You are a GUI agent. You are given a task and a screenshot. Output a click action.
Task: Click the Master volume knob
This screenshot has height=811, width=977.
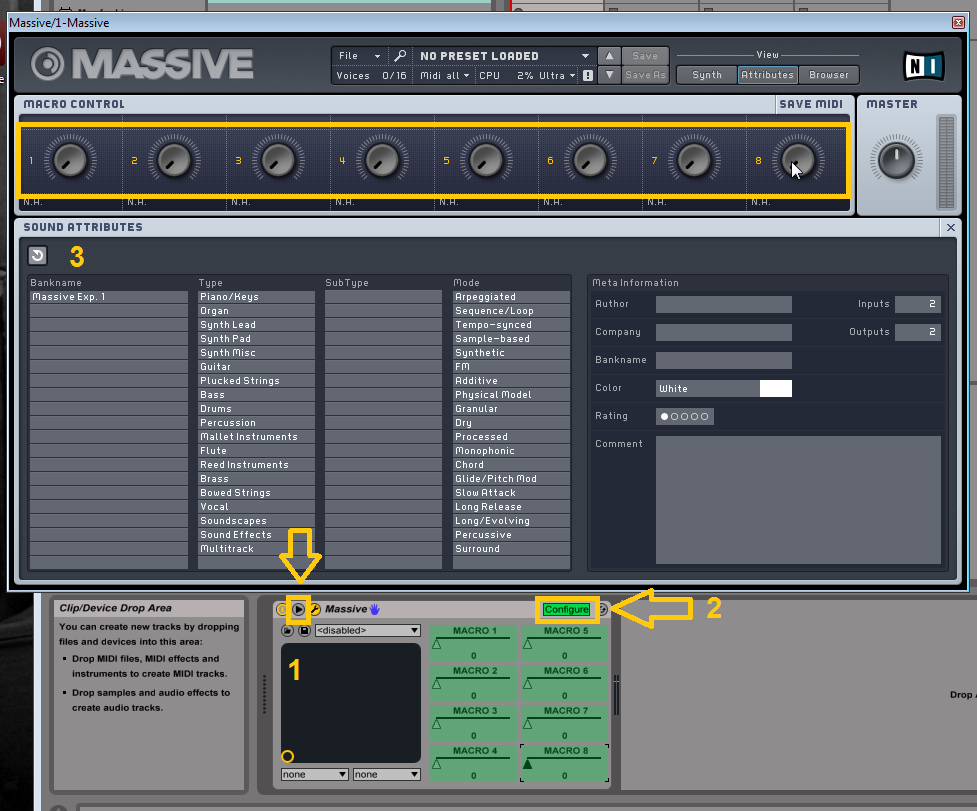point(896,159)
